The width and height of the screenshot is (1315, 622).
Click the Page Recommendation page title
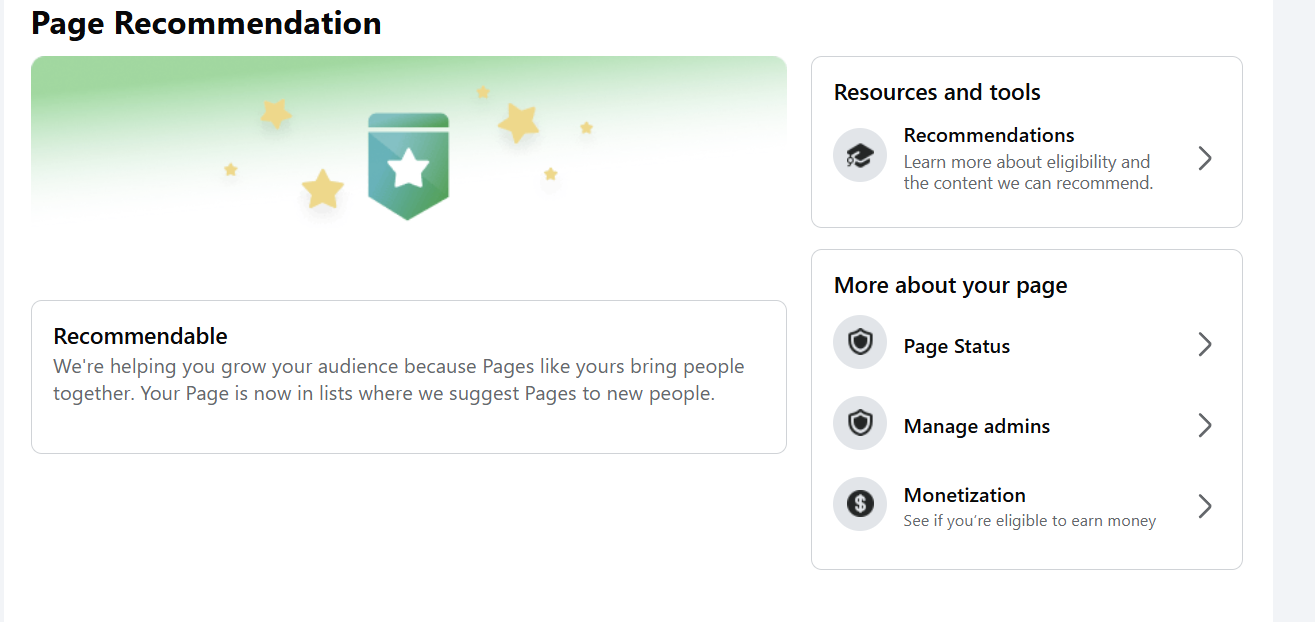pos(206,23)
